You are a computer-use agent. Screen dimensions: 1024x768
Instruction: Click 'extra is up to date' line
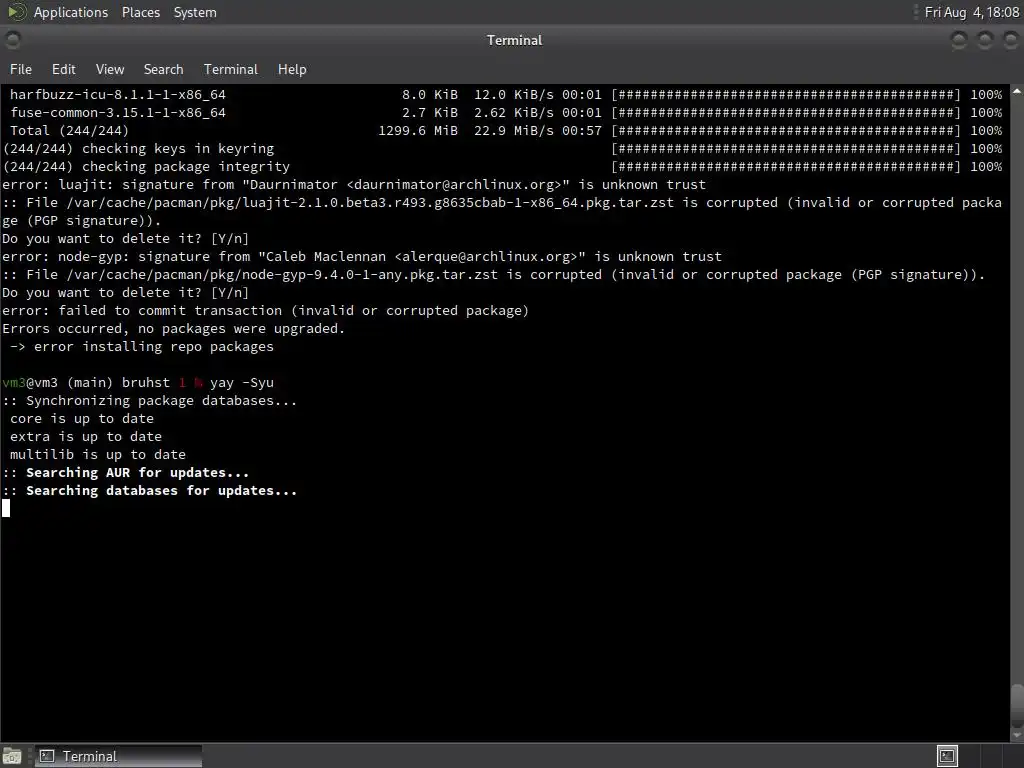coord(86,436)
